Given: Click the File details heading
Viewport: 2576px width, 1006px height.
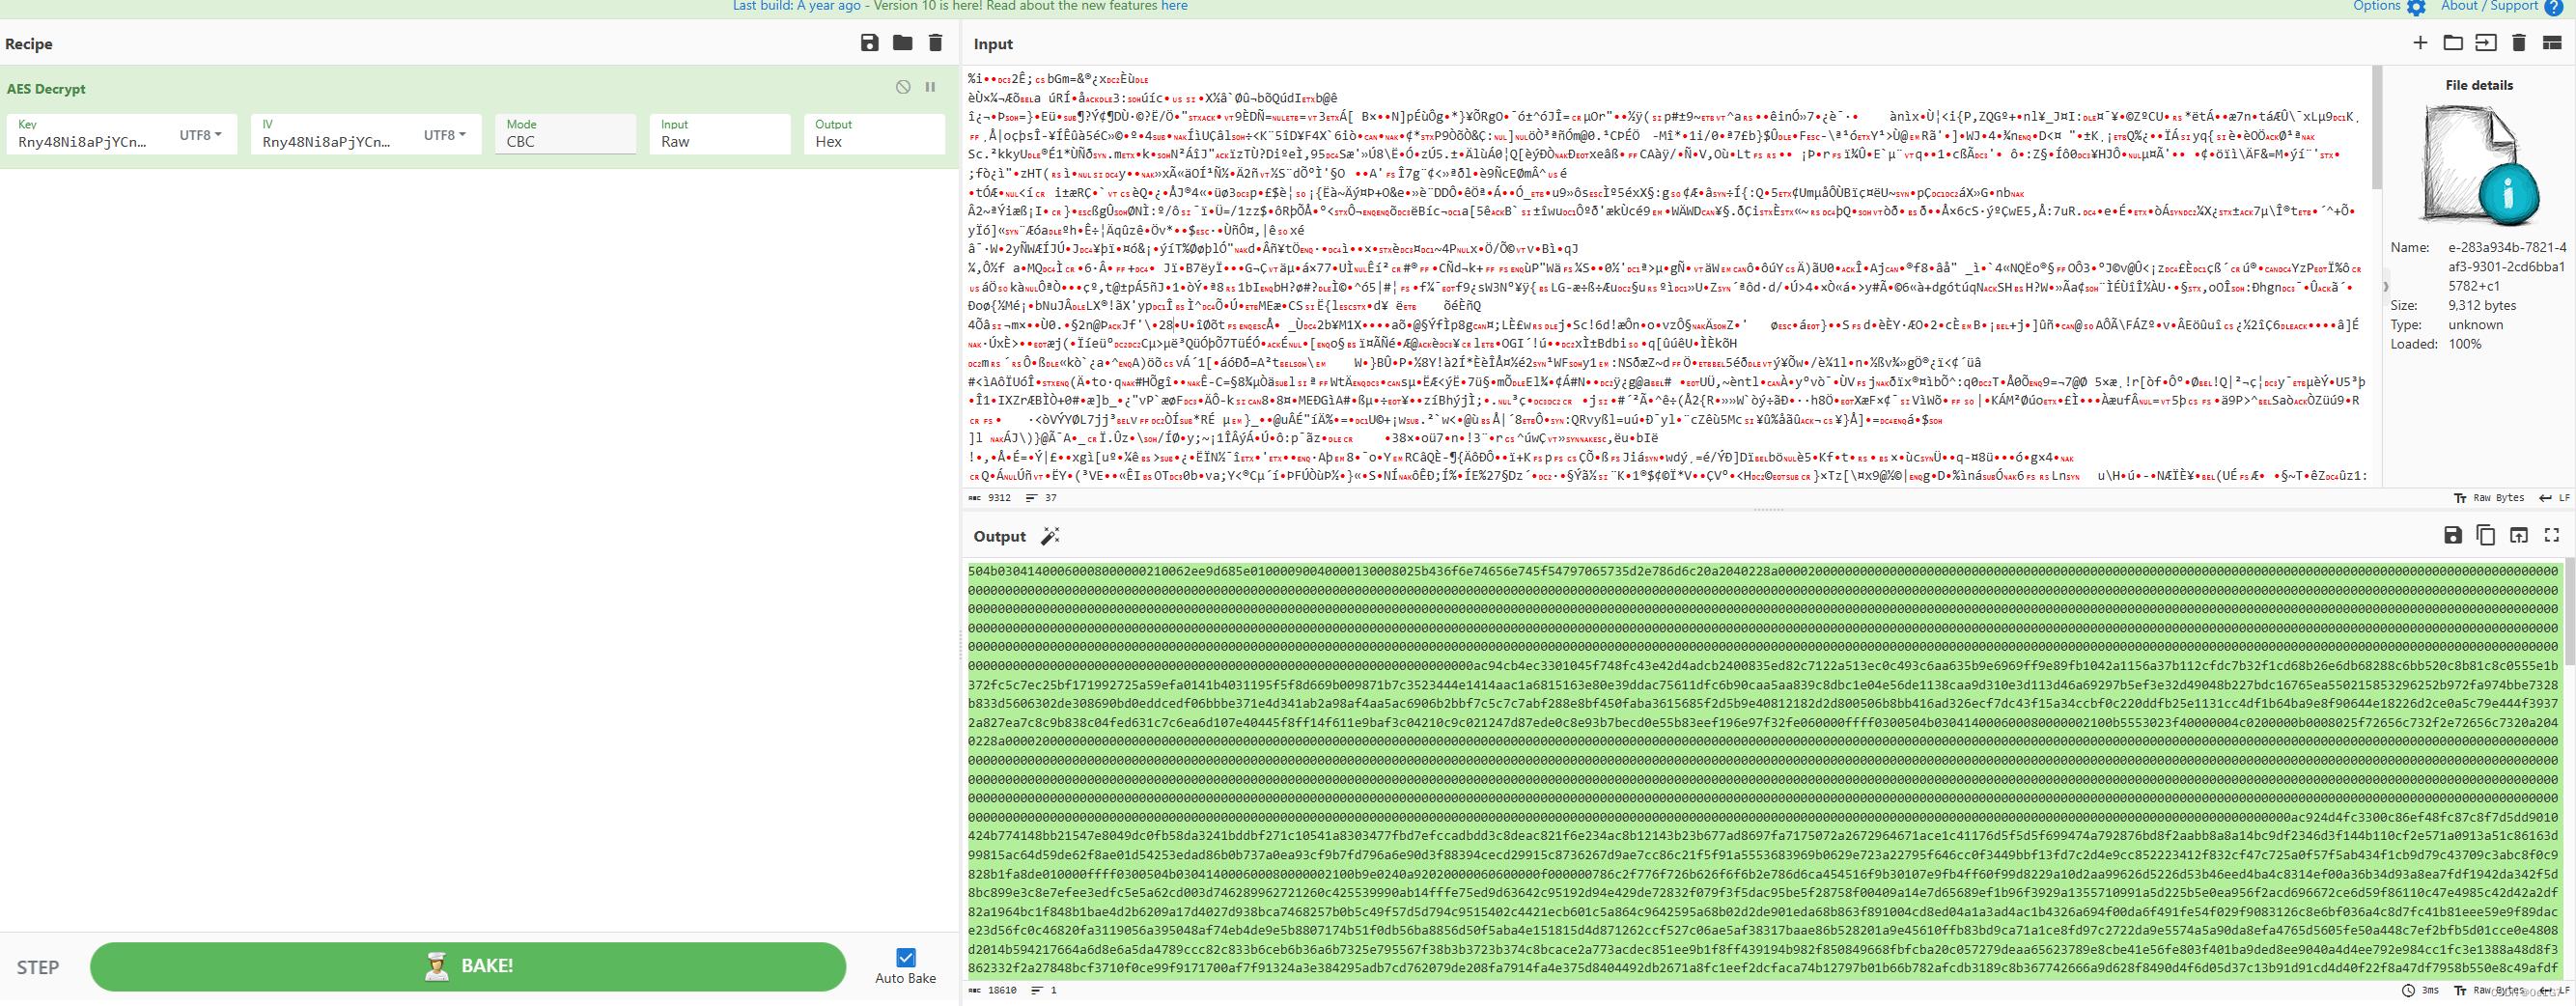Looking at the screenshot, I should (2478, 85).
